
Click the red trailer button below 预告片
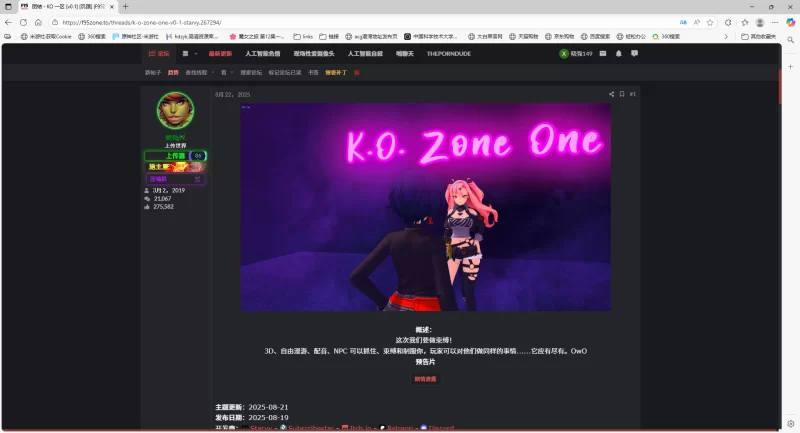(425, 379)
